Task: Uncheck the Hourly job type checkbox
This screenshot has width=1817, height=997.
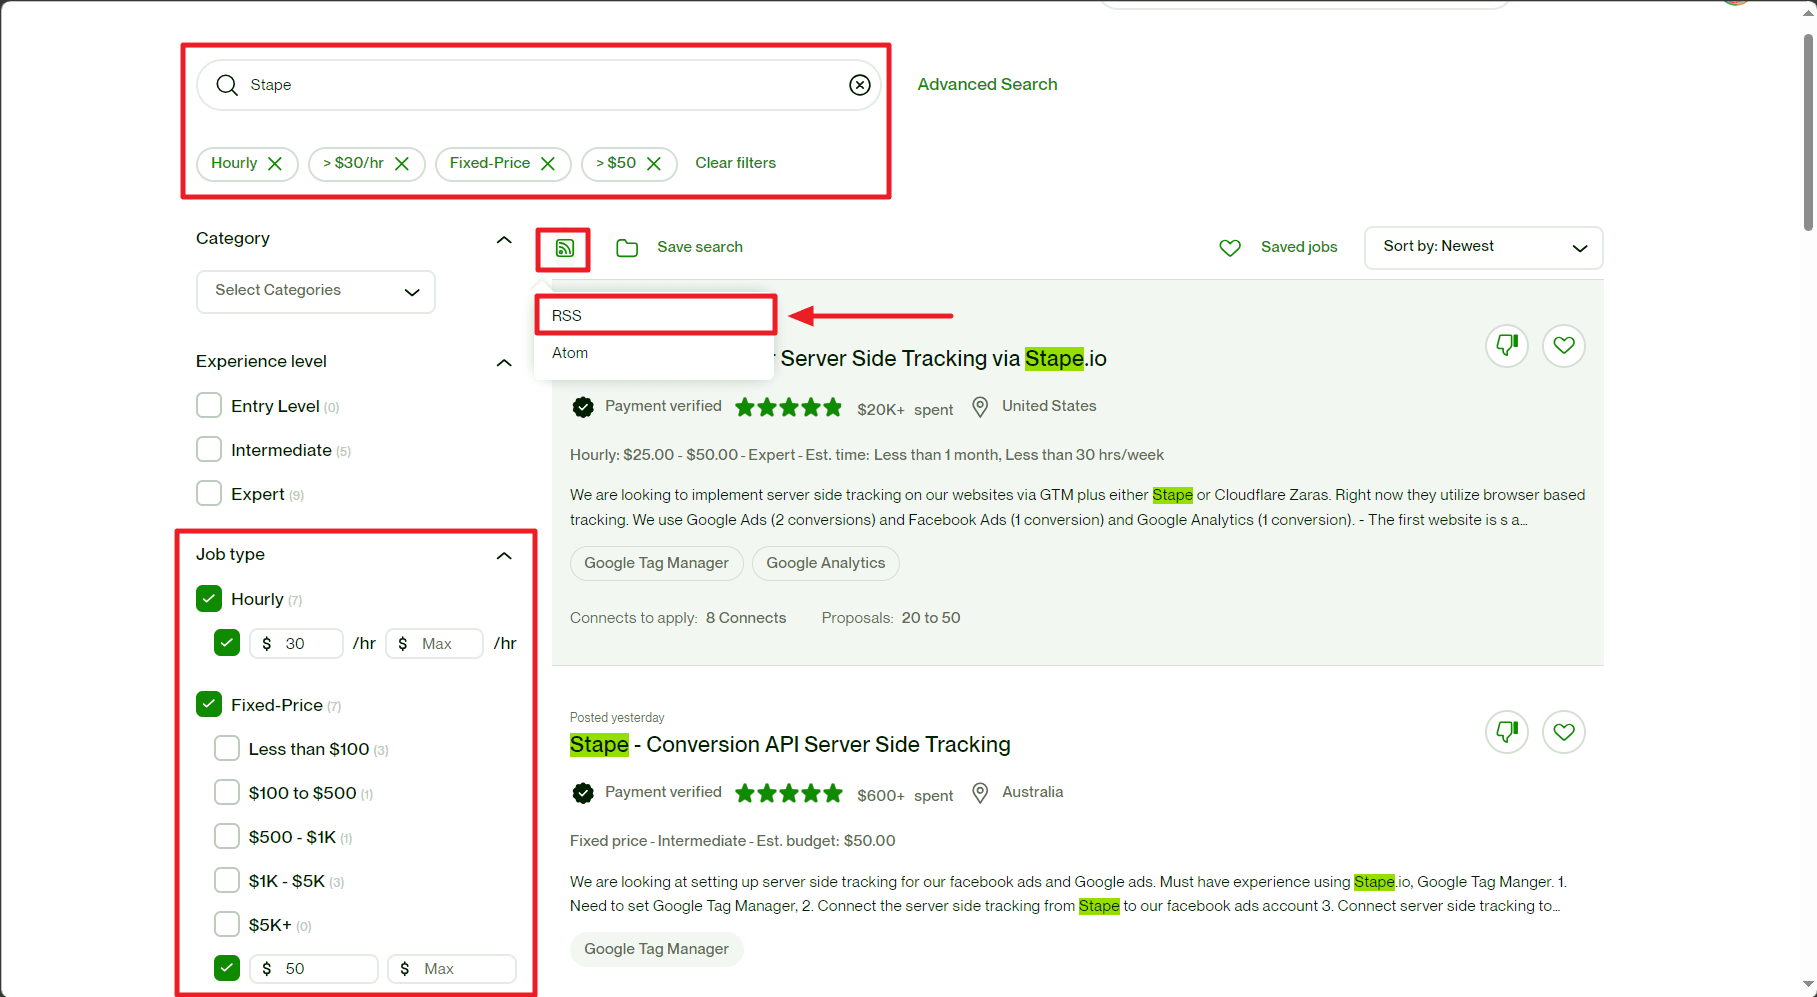Action: pyautogui.click(x=209, y=599)
